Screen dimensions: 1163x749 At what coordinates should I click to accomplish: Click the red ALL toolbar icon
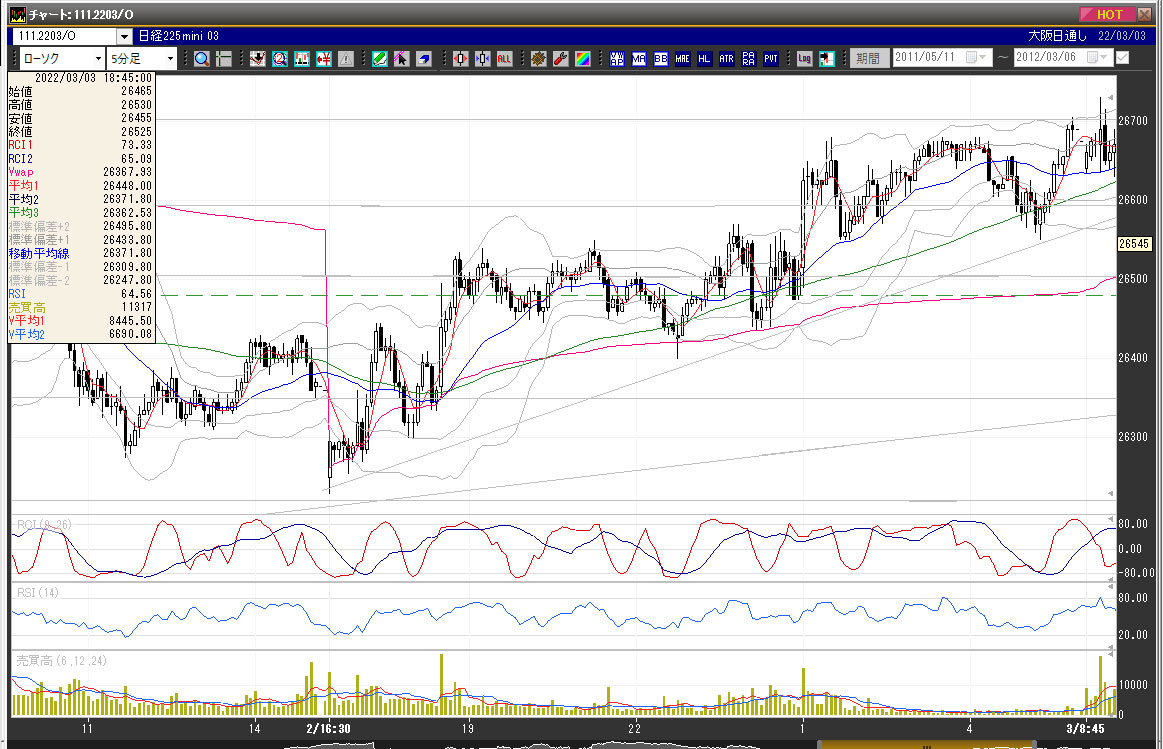[504, 59]
